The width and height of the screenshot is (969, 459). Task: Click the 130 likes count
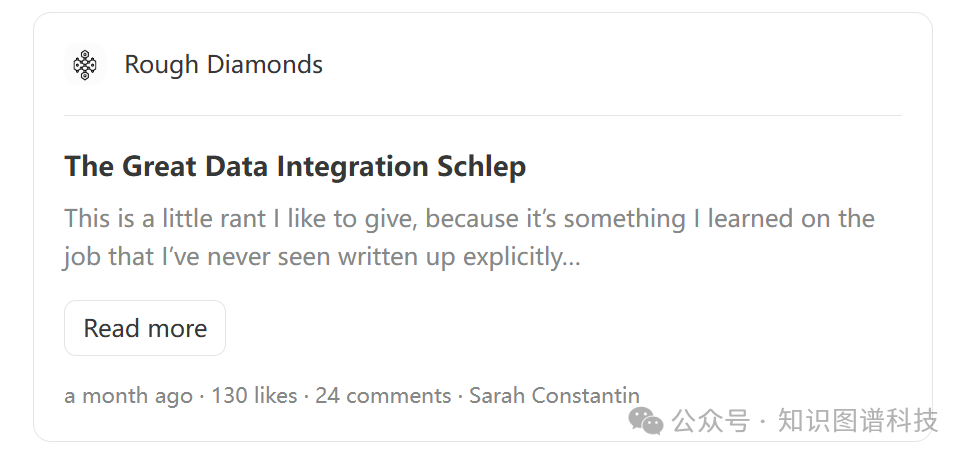pos(254,395)
